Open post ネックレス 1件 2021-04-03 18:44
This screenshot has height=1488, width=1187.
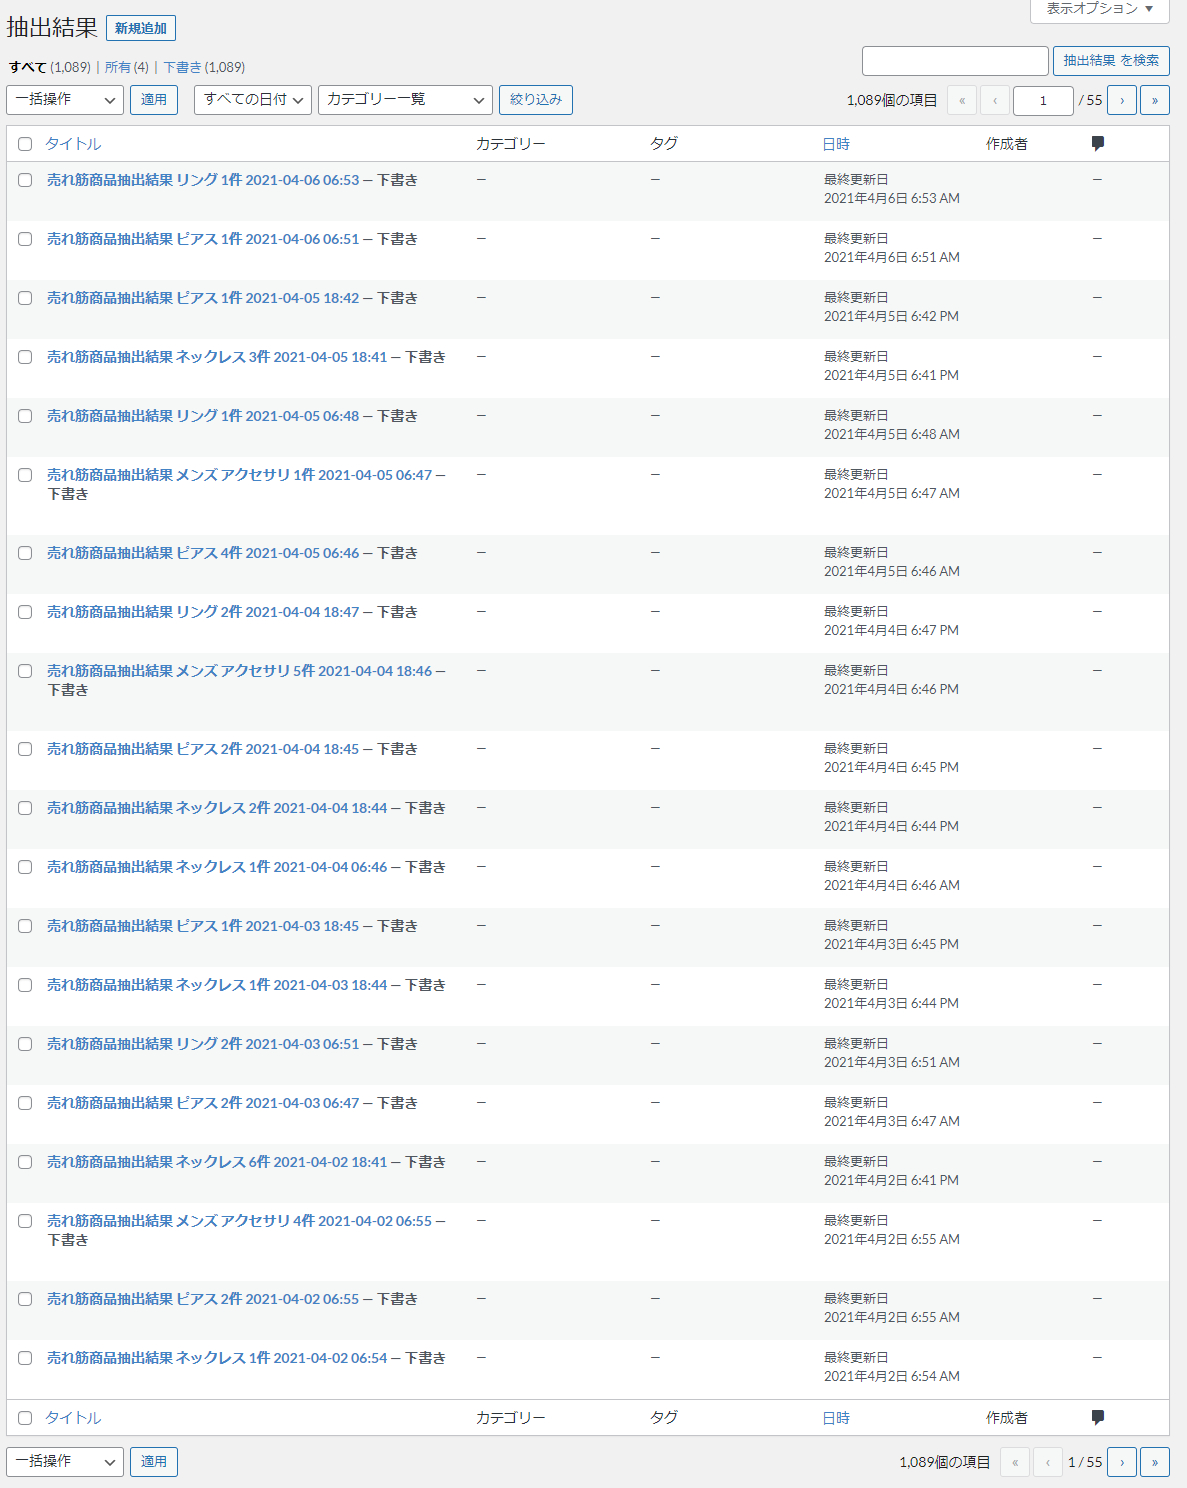pyautogui.click(x=217, y=985)
